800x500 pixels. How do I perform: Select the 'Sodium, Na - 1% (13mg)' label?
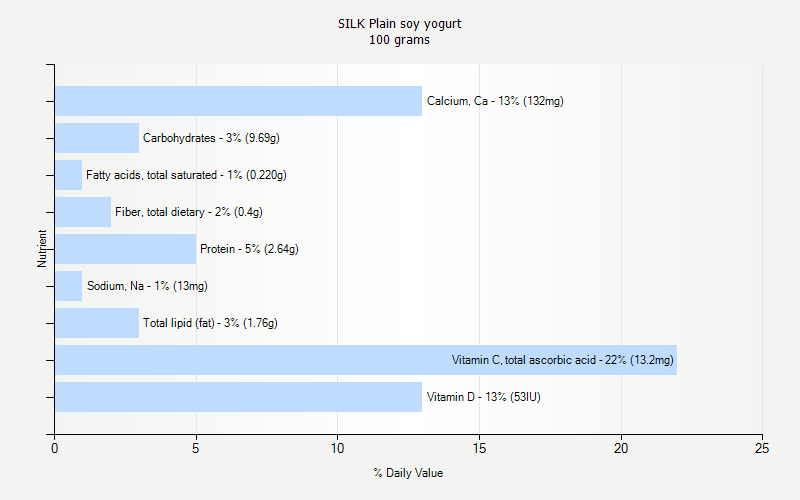147,286
